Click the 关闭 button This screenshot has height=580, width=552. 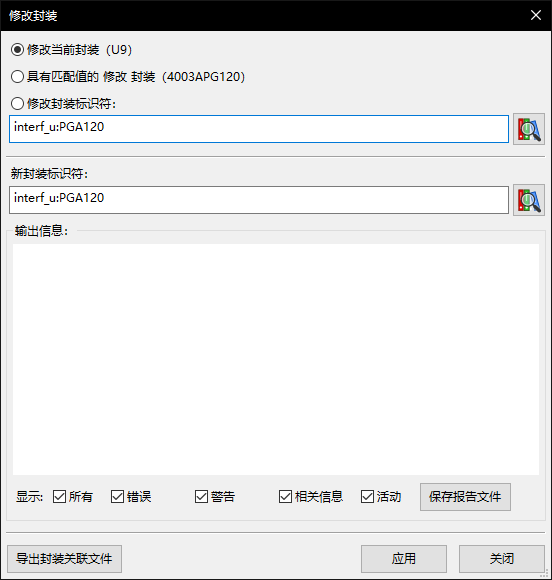tap(502, 559)
